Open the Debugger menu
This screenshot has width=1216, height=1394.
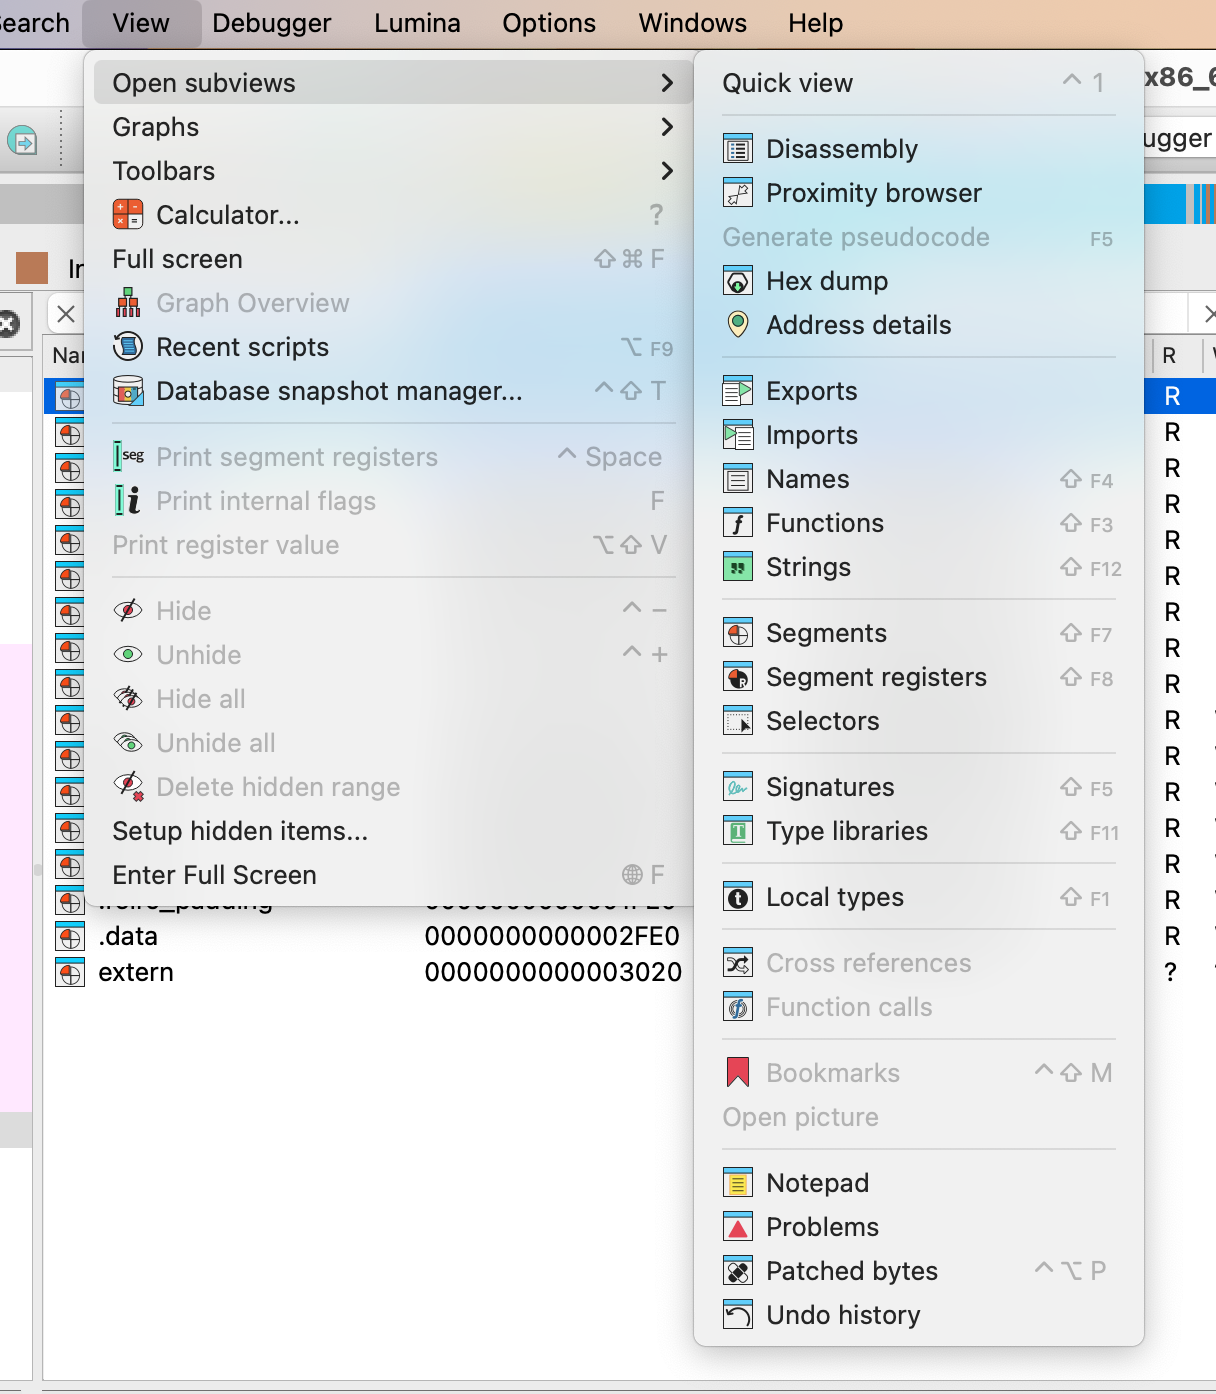(x=271, y=23)
